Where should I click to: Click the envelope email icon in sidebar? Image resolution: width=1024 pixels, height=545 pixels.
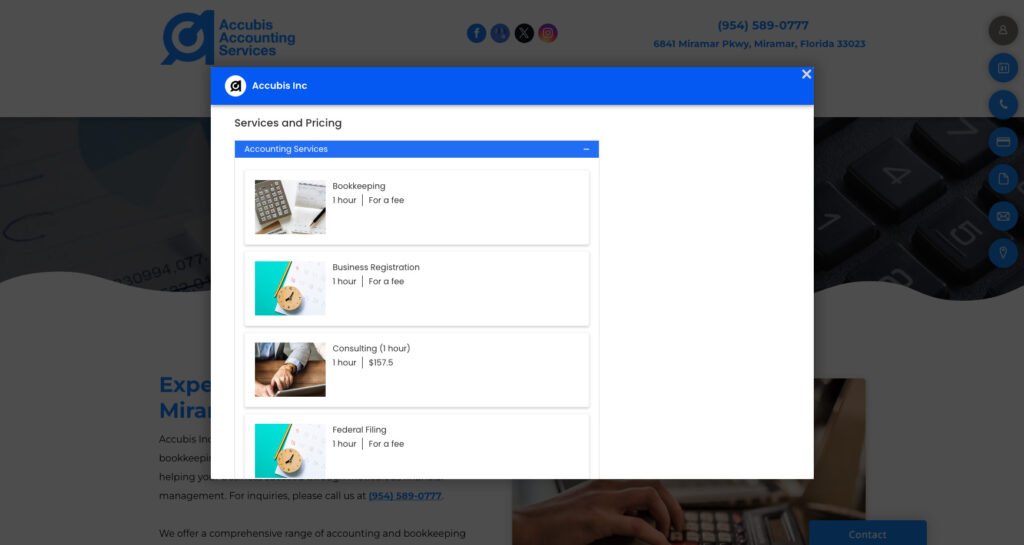click(1003, 216)
